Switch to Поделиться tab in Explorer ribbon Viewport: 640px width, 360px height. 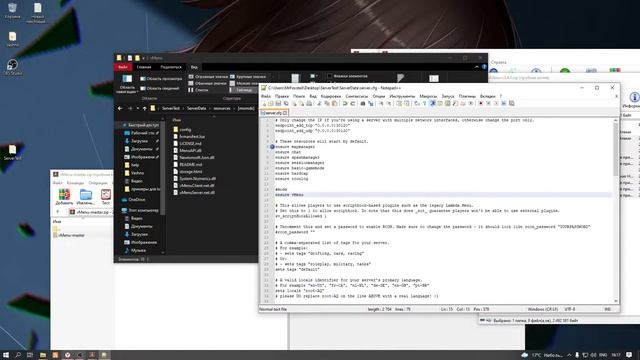[171, 67]
